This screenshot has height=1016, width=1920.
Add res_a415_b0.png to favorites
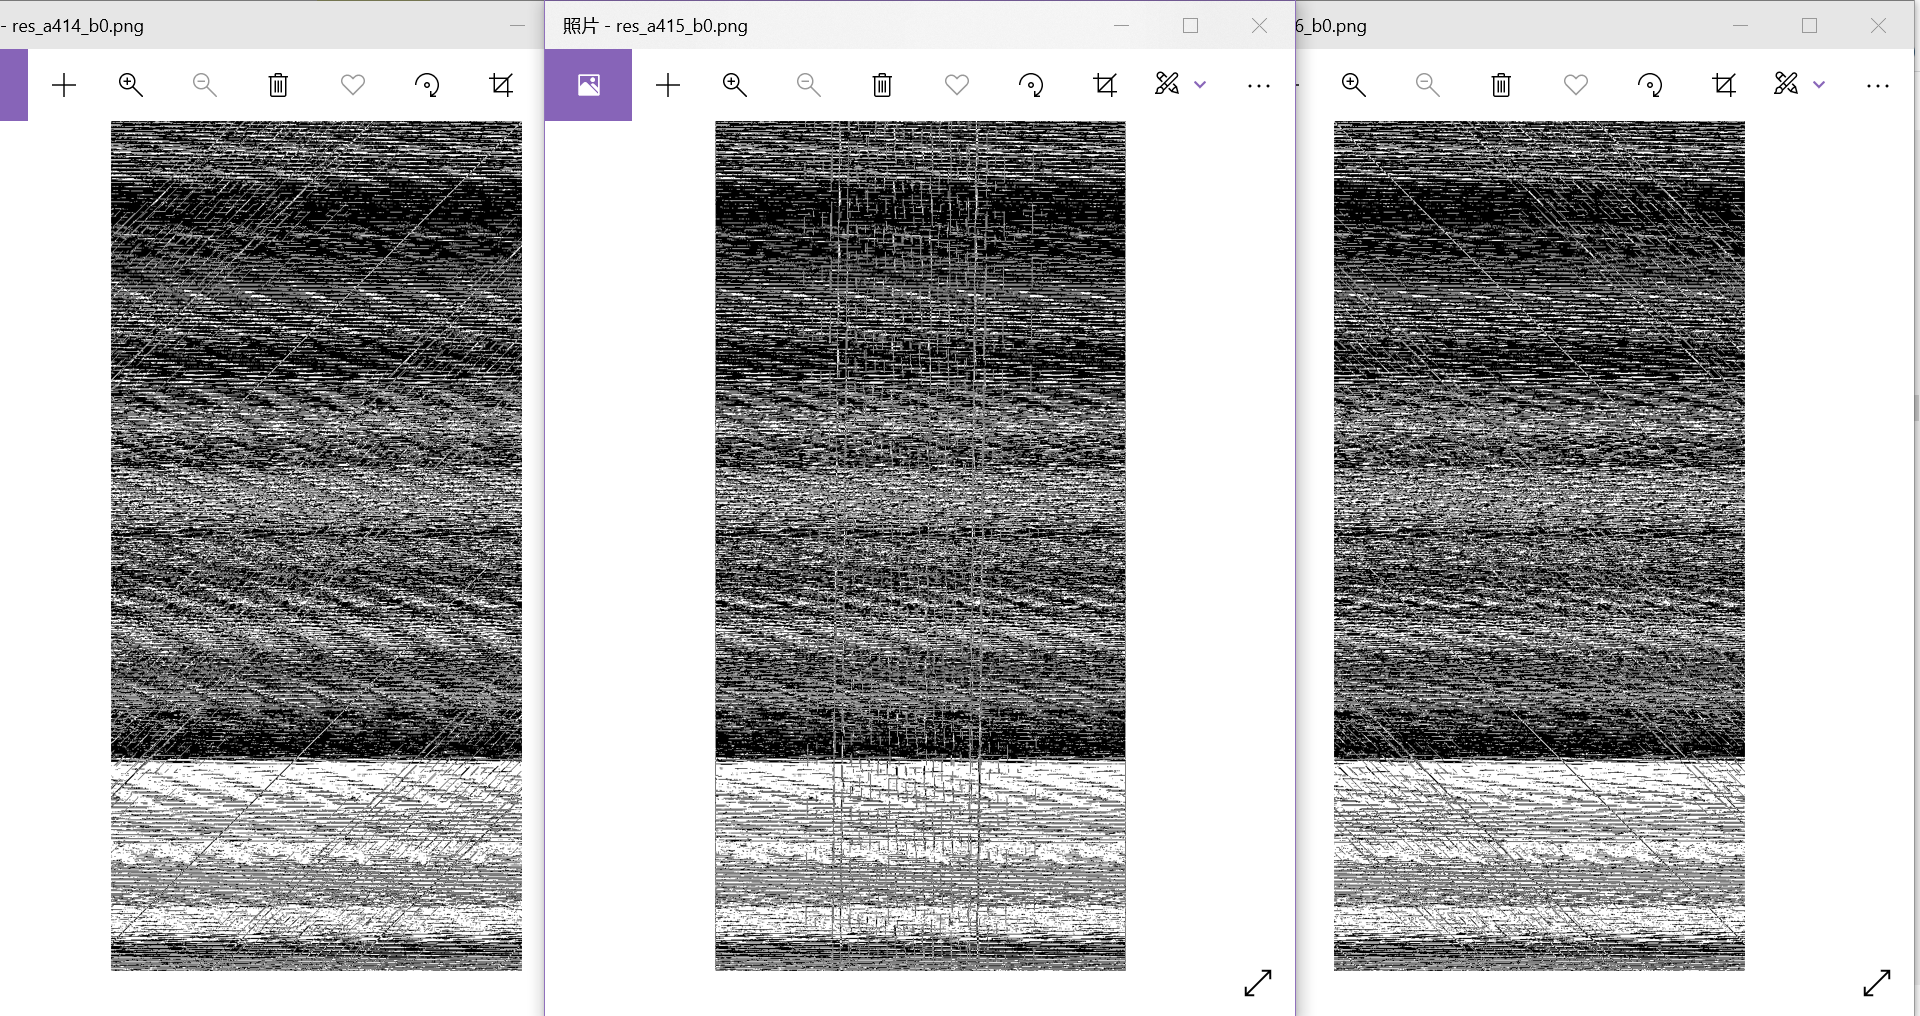pos(957,85)
